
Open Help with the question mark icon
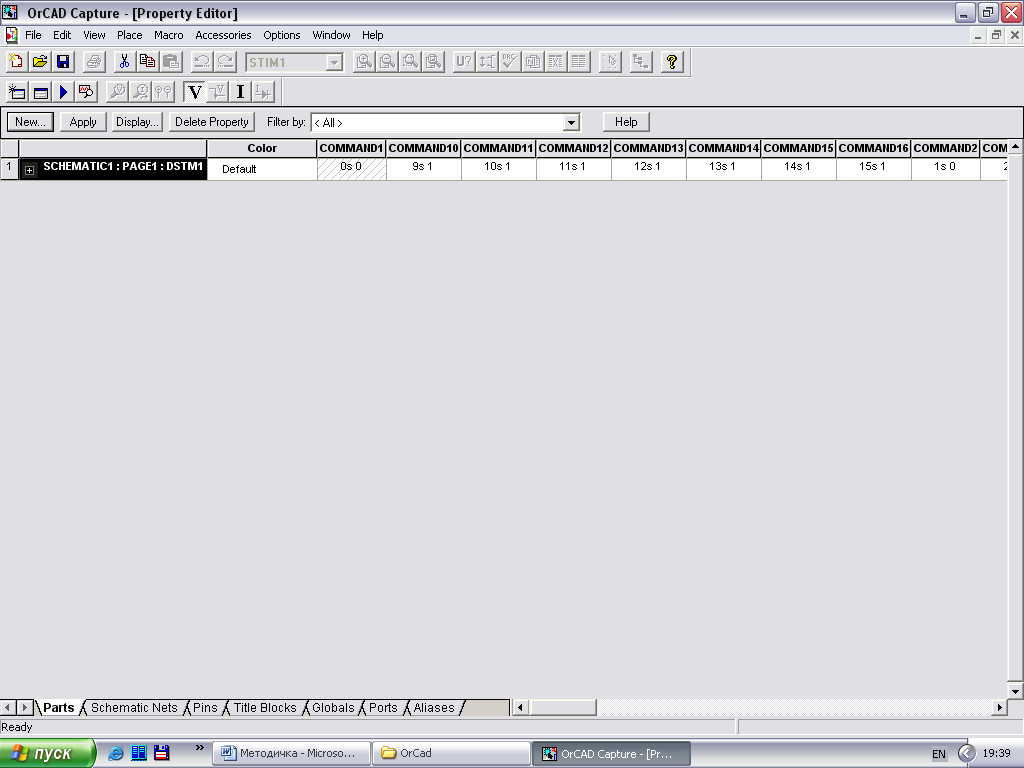click(x=671, y=62)
